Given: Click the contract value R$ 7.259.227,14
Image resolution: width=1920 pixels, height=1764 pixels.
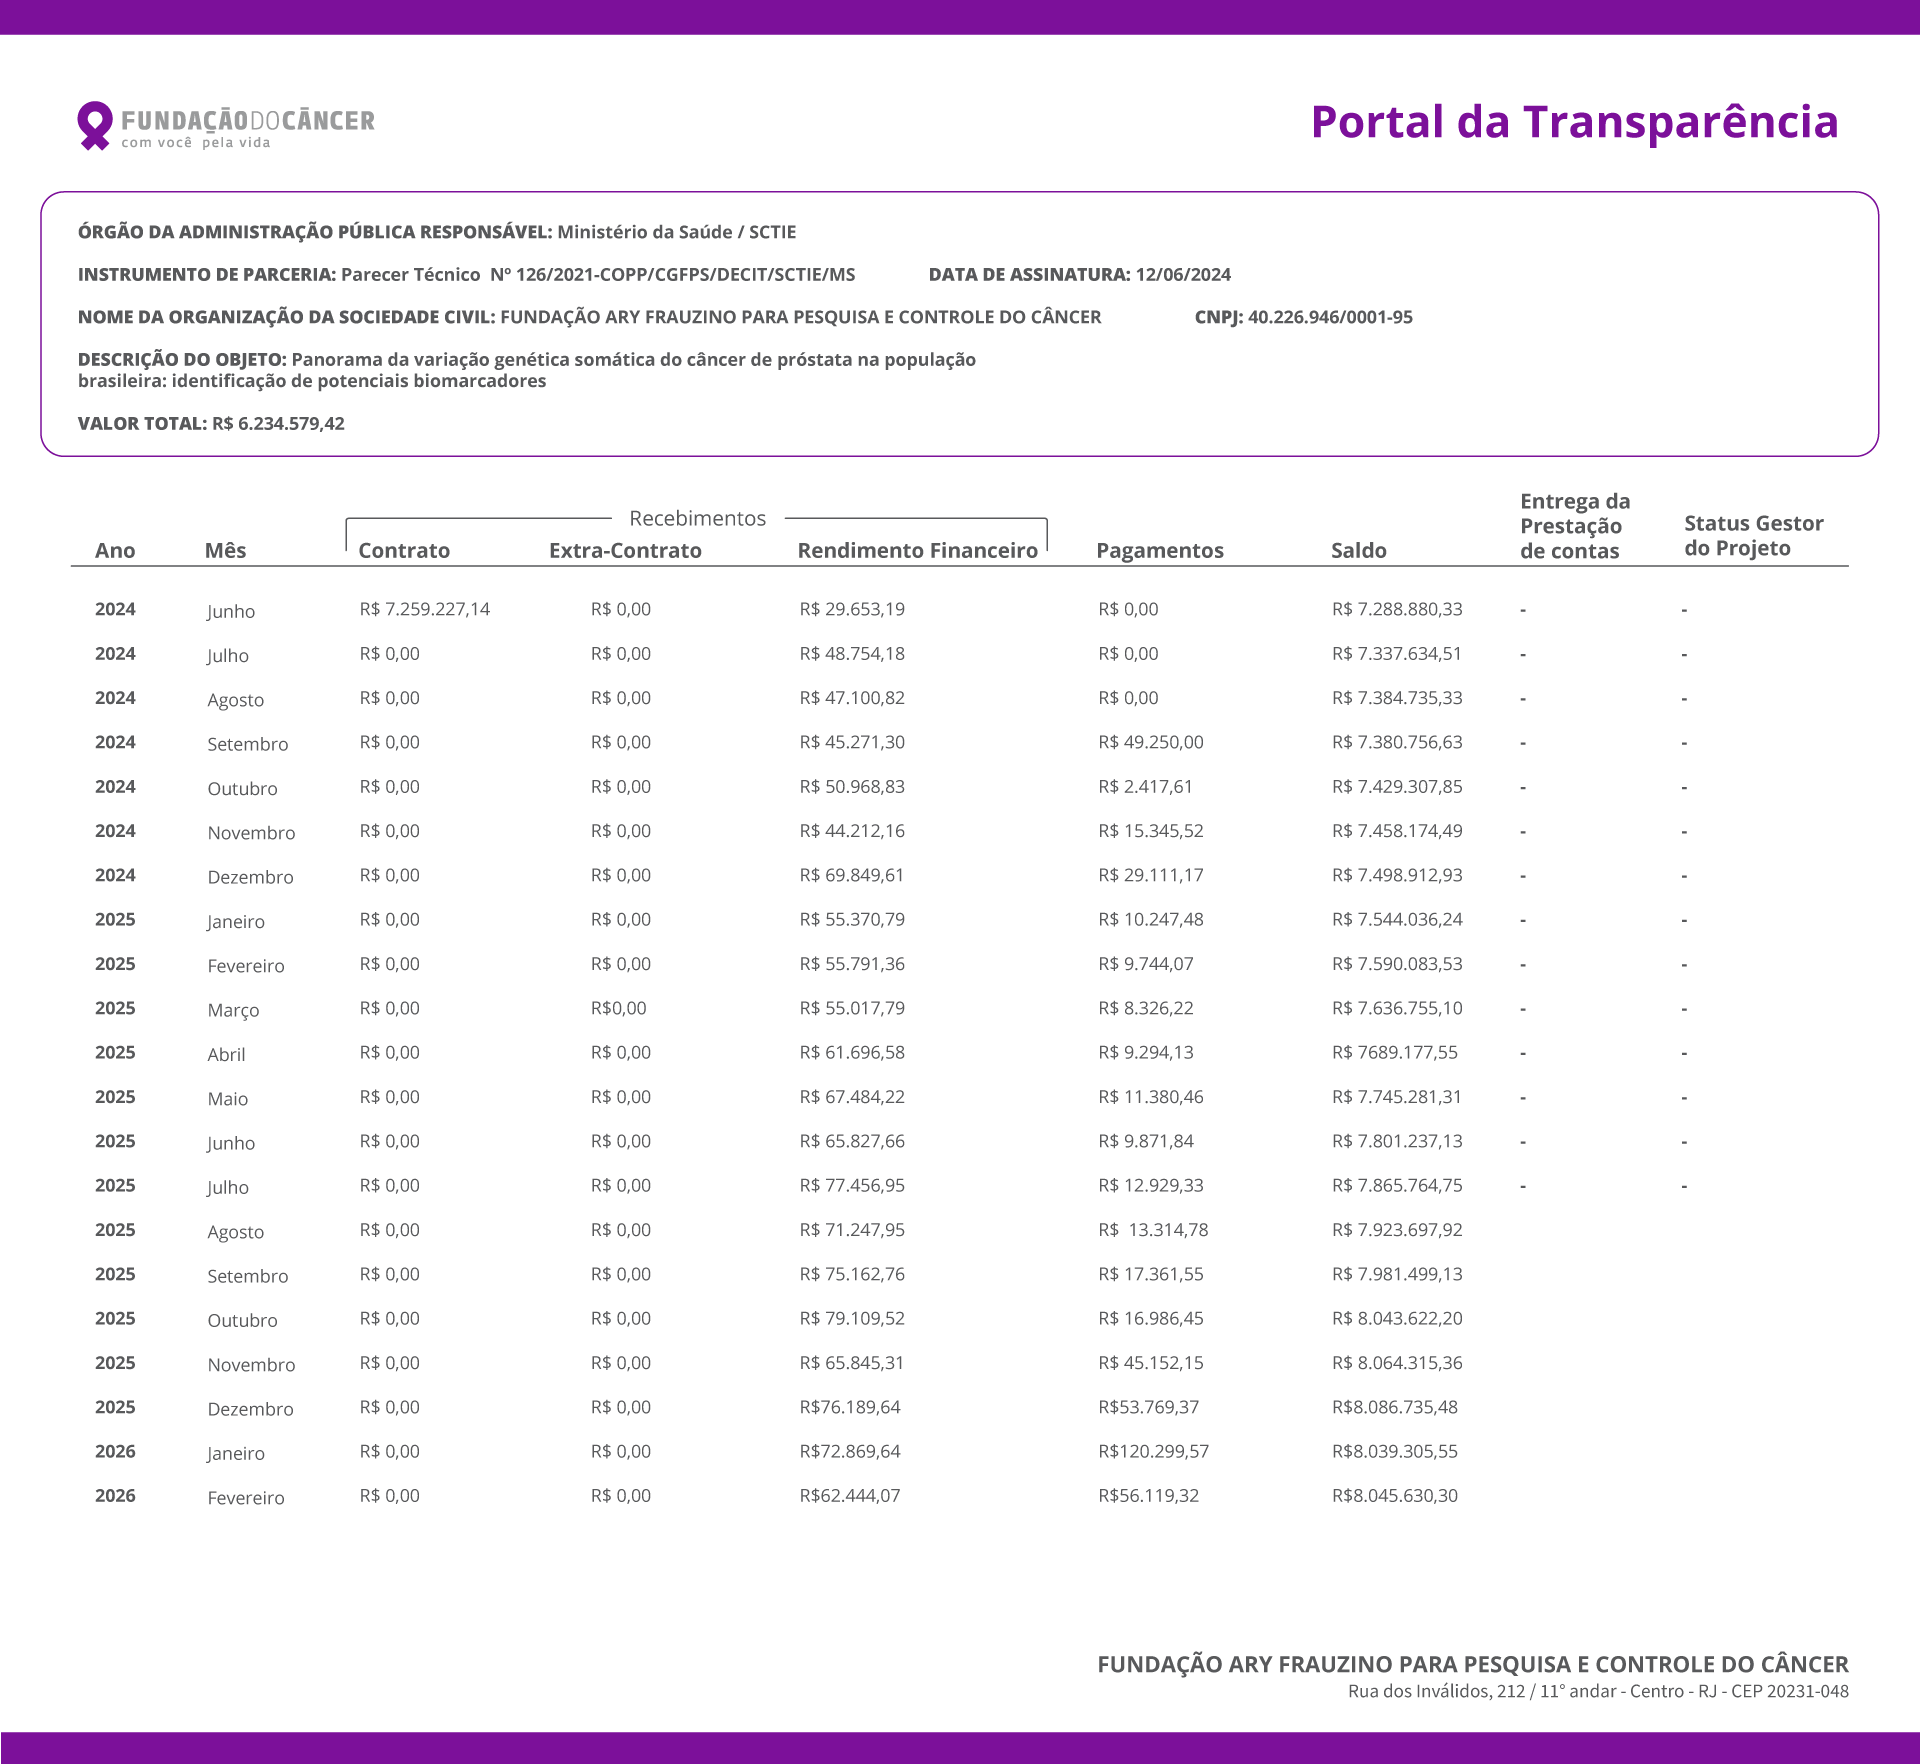Looking at the screenshot, I should tap(424, 609).
